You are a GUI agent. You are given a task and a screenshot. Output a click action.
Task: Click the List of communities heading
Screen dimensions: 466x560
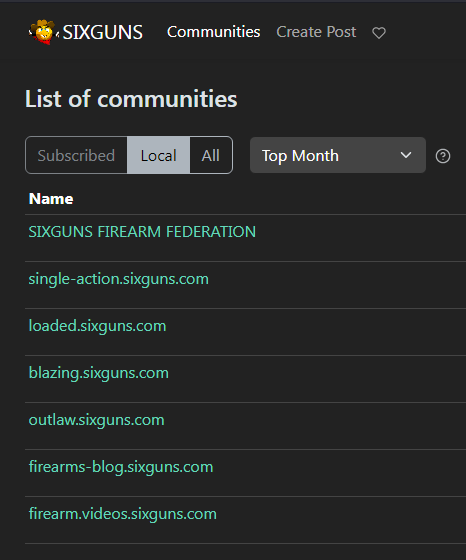(131, 99)
